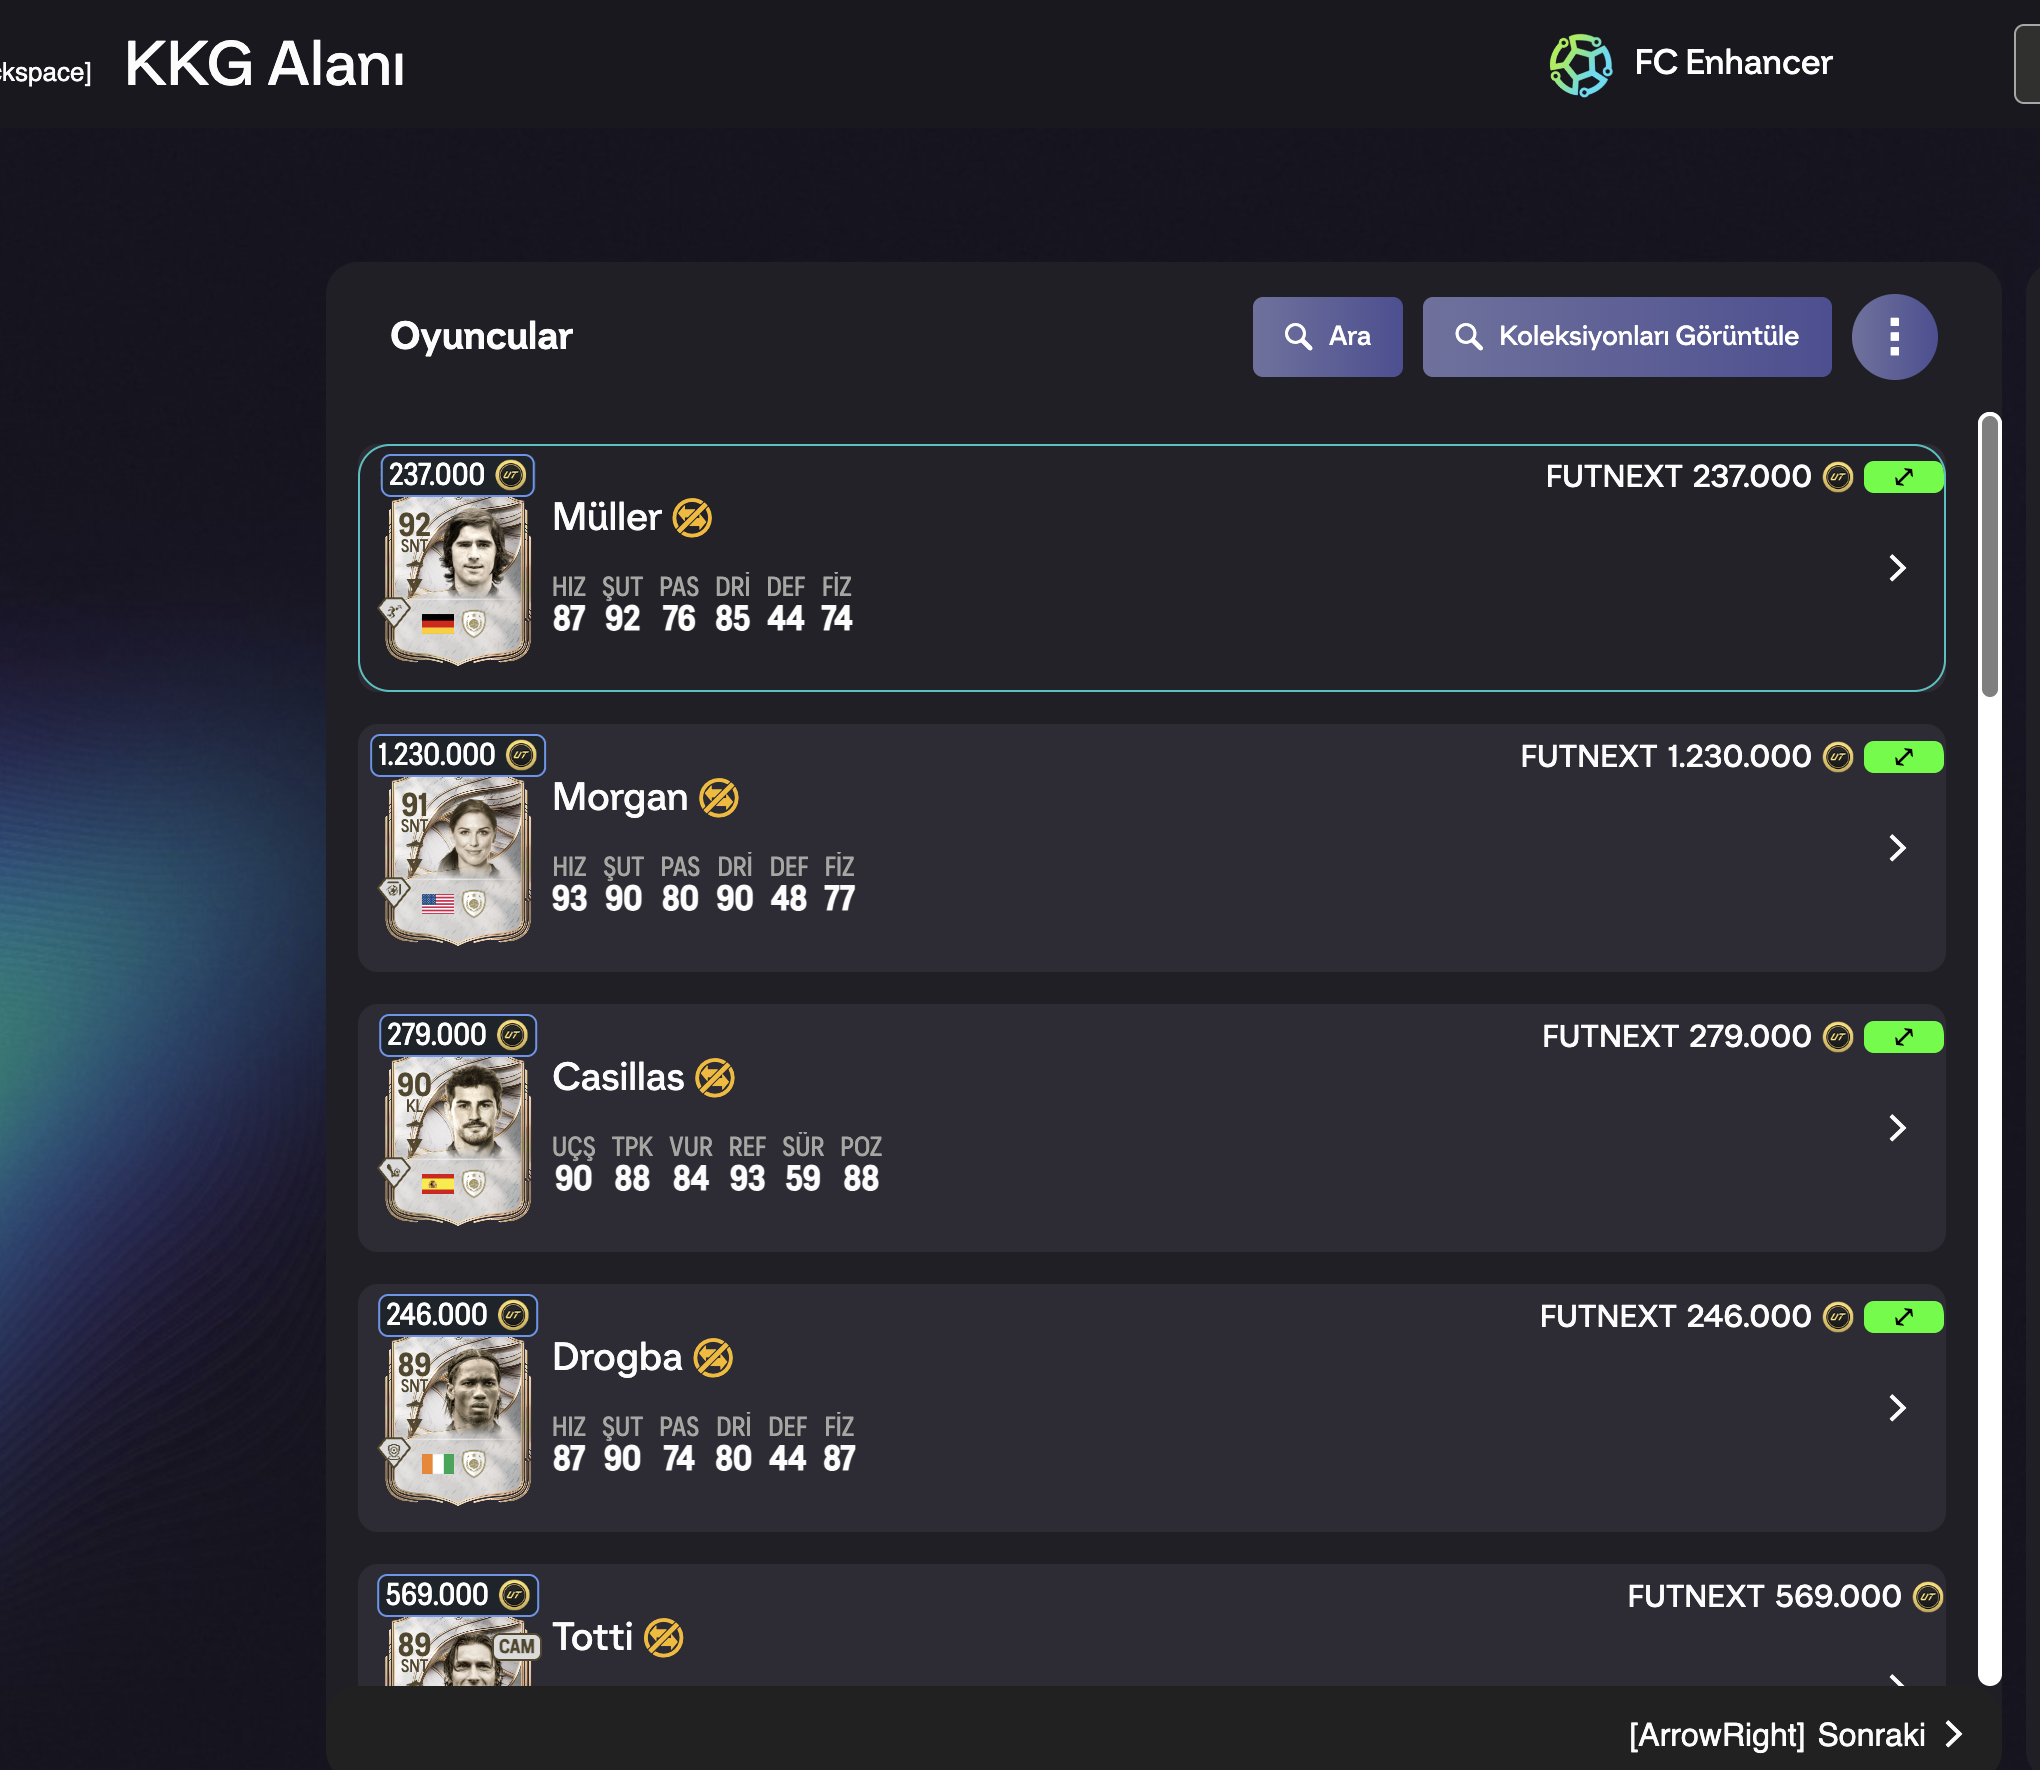Click the untradeable icon next to Müller
2040x1770 pixels.
[692, 518]
